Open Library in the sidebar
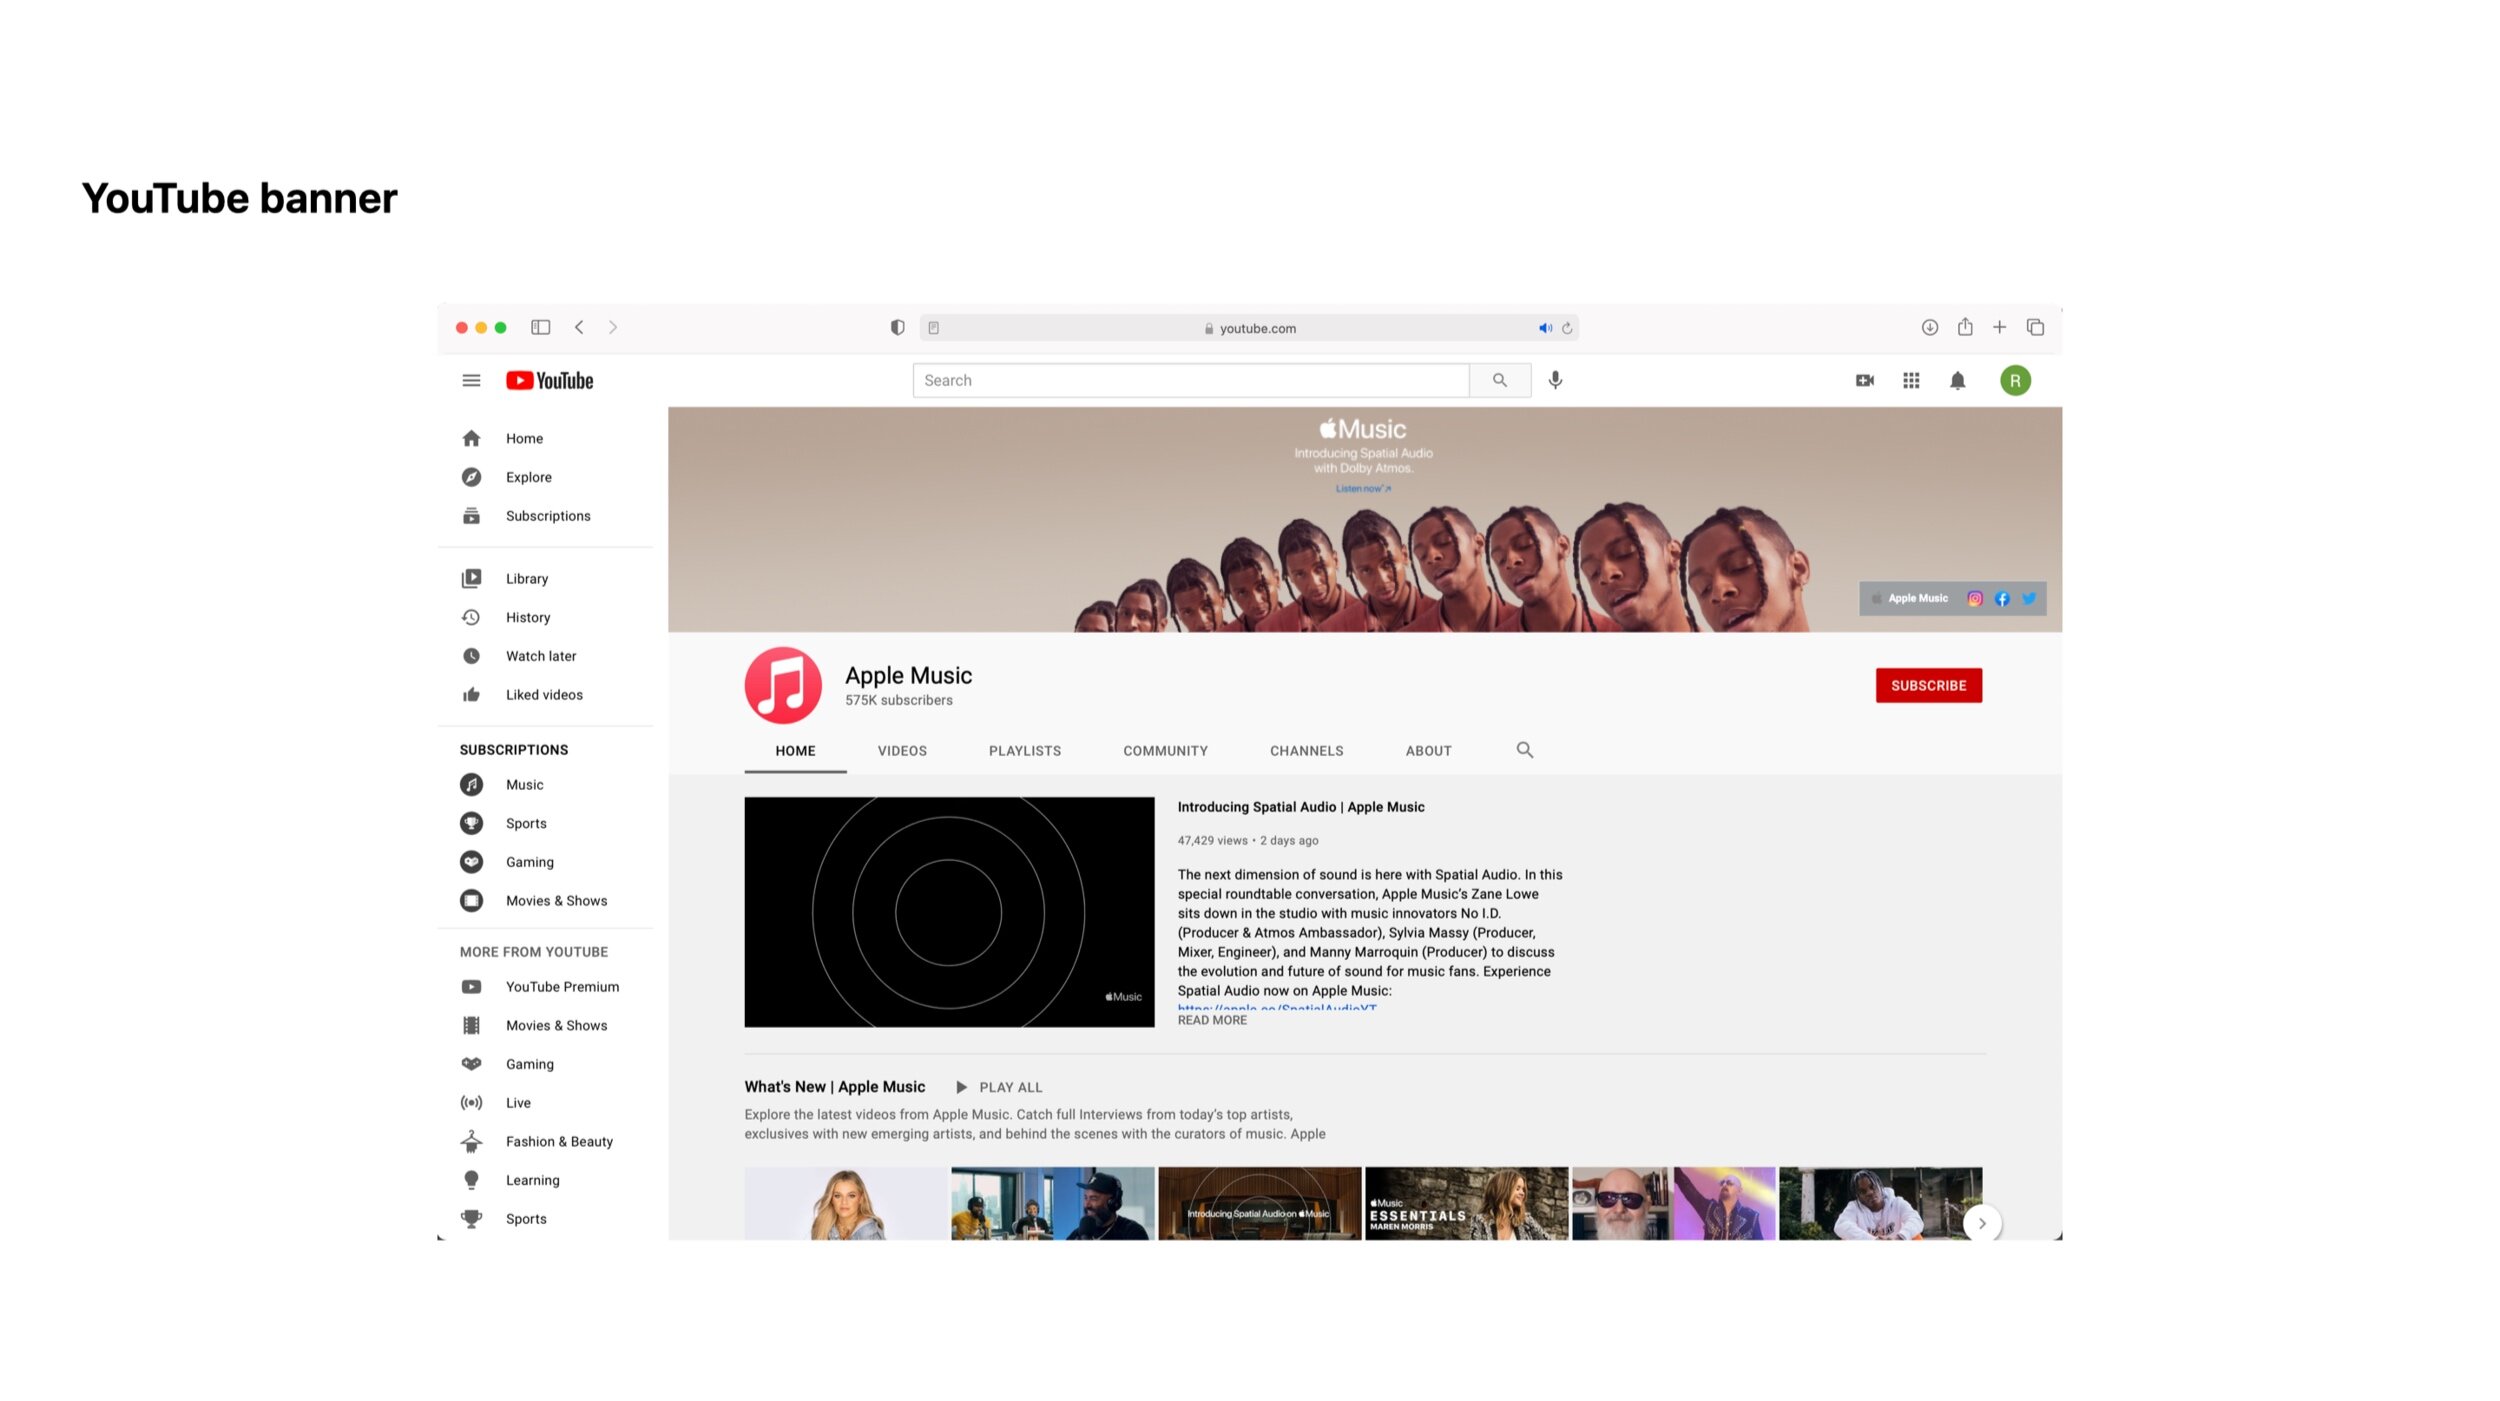 (x=545, y=578)
